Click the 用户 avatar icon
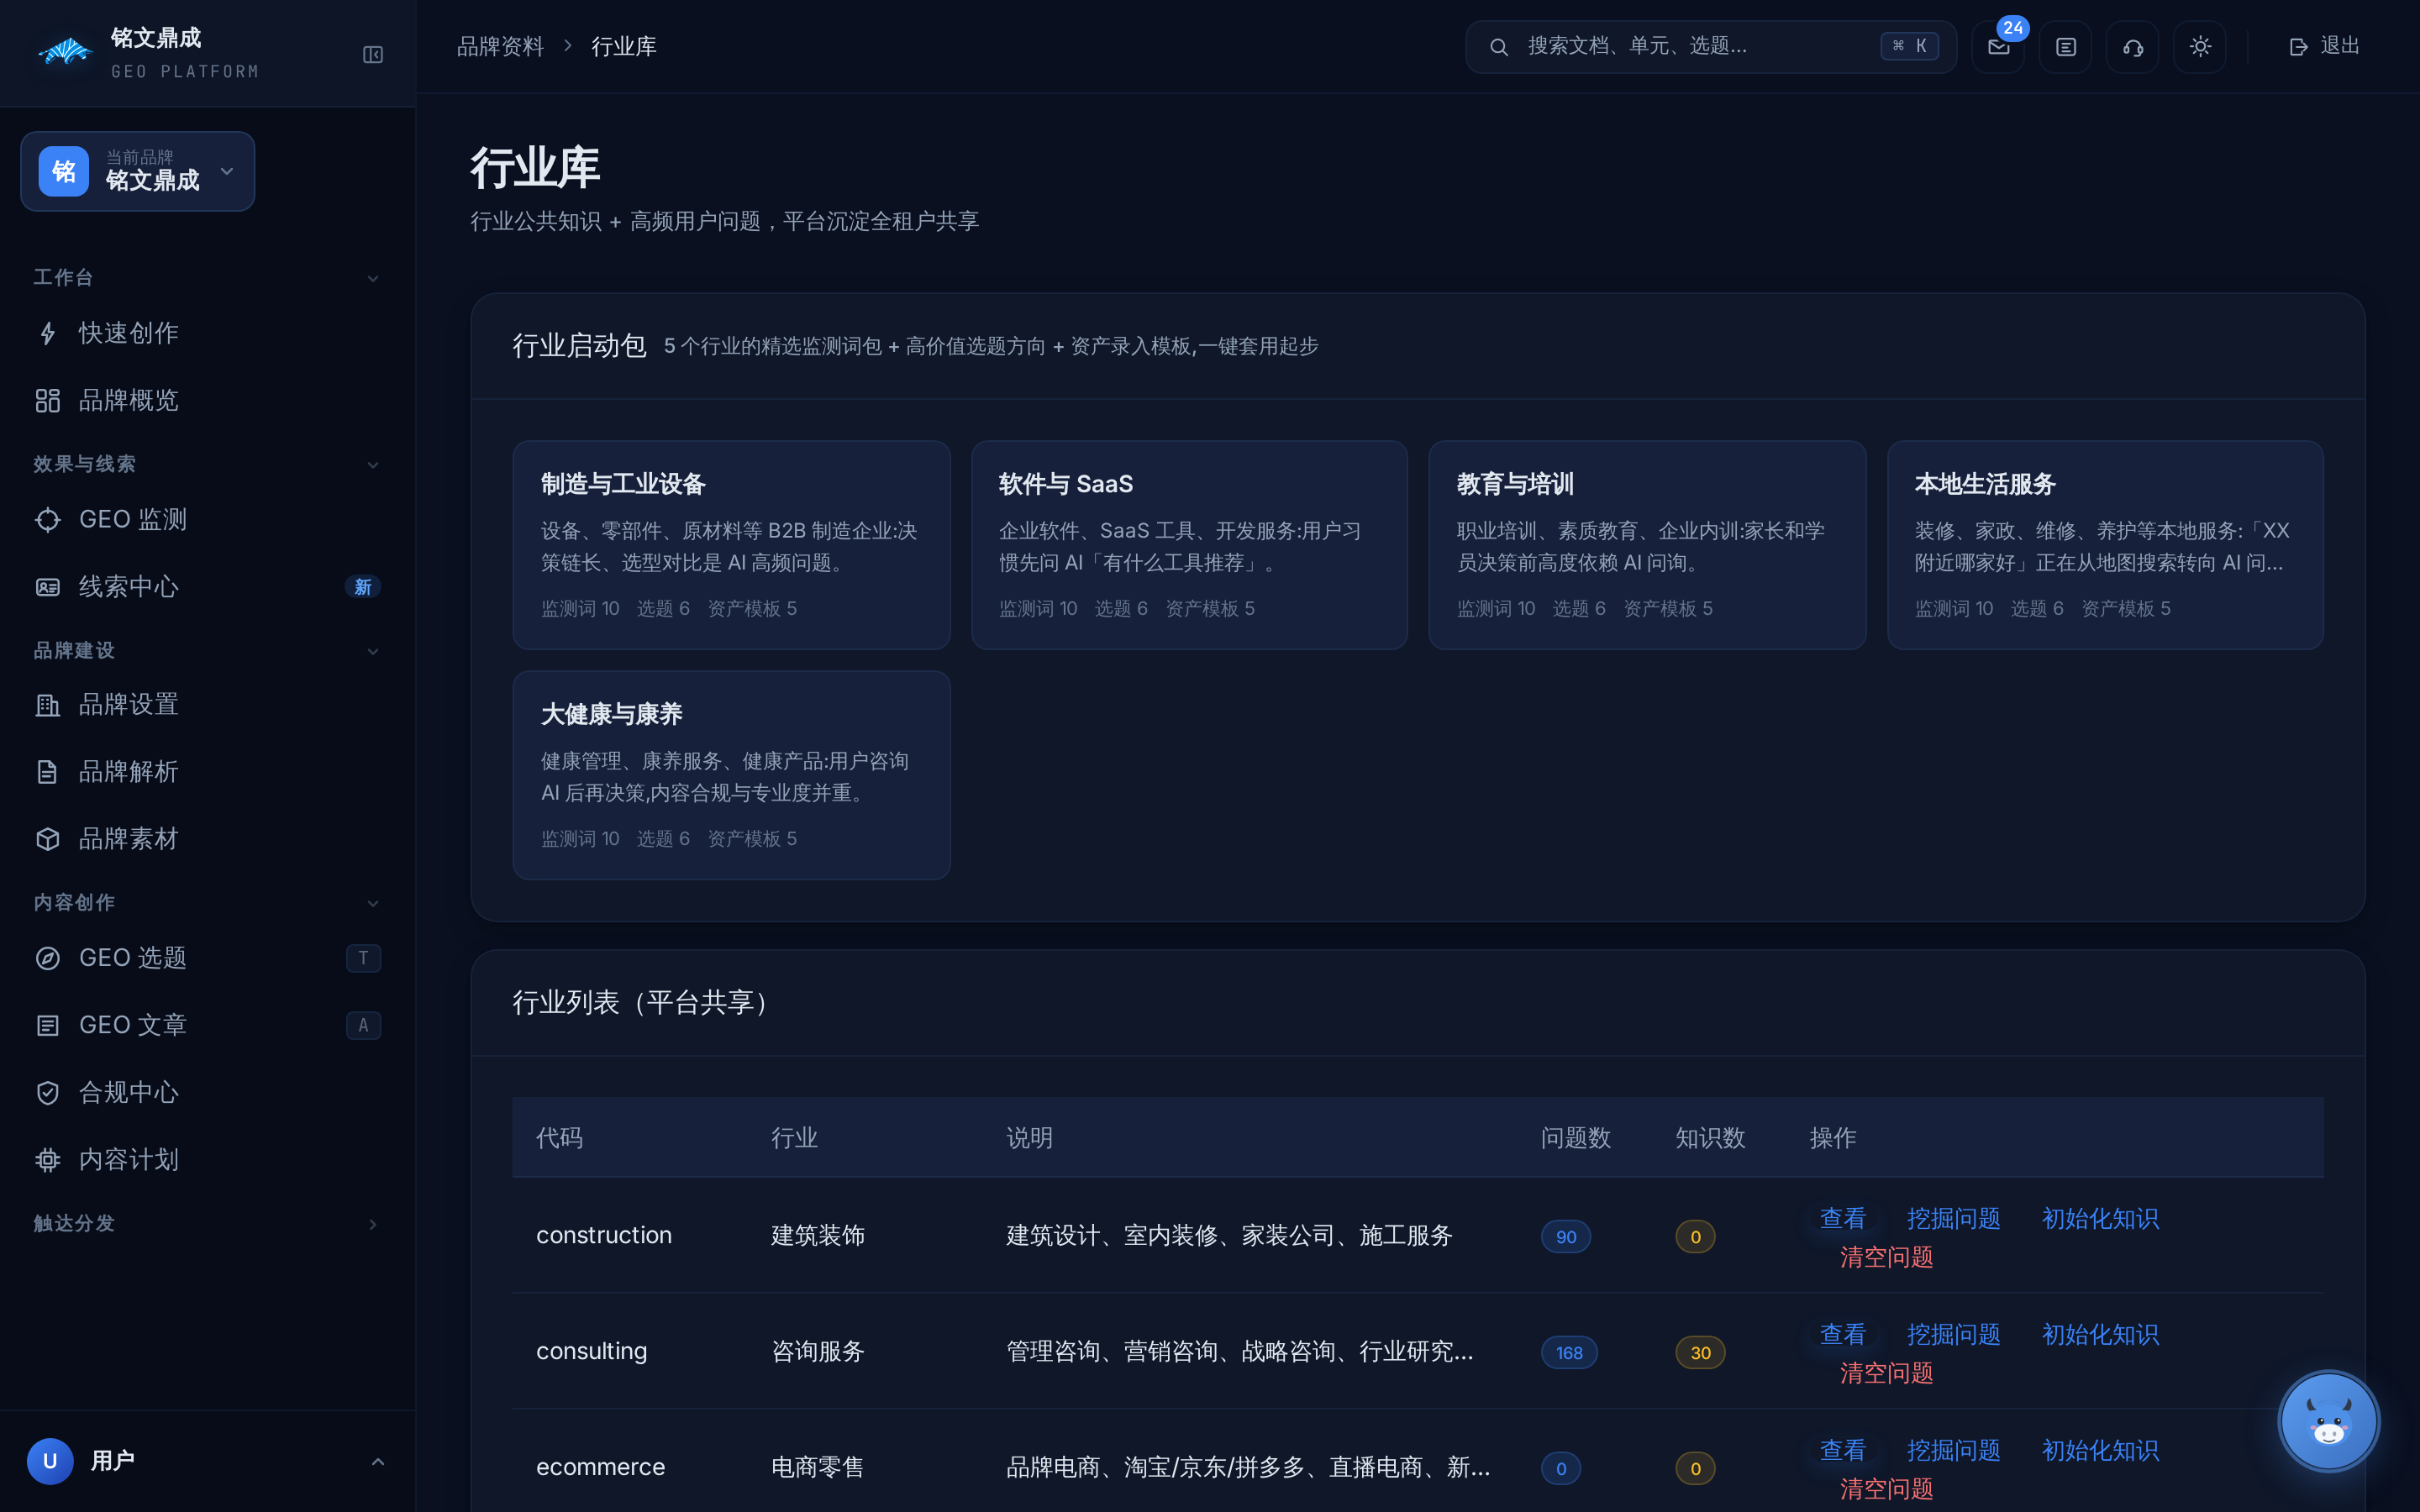Screen dimensions: 2420x1512 [x=50, y=1462]
